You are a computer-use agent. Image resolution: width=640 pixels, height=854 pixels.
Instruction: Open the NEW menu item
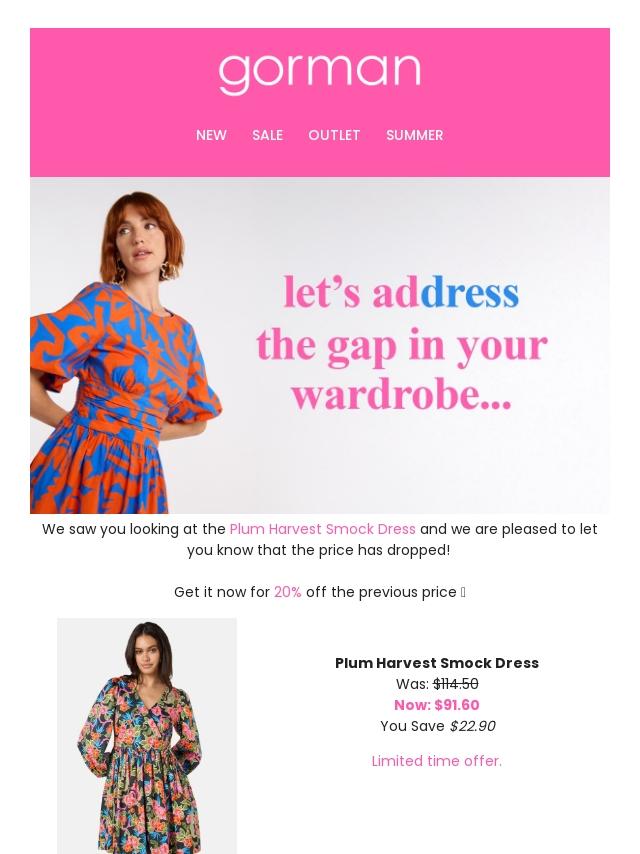point(211,135)
